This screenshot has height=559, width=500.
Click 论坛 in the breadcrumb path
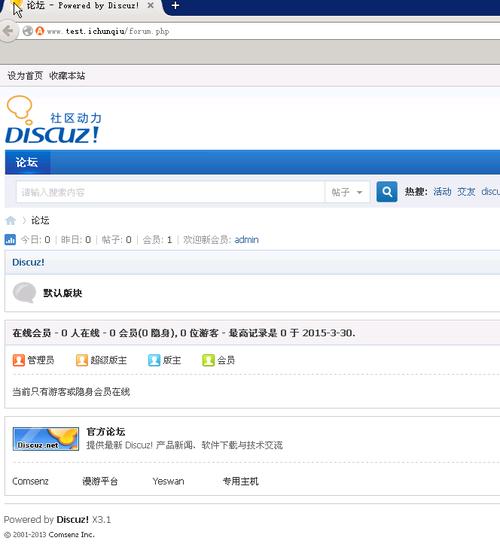(x=40, y=220)
